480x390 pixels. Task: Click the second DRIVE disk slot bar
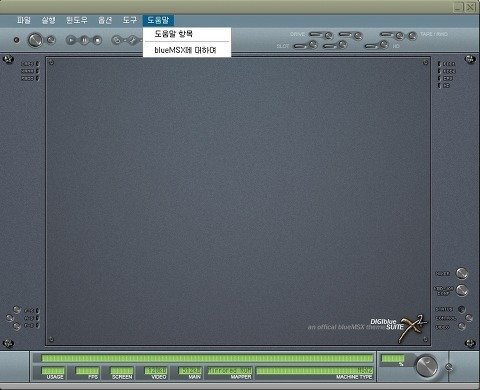pos(345,34)
